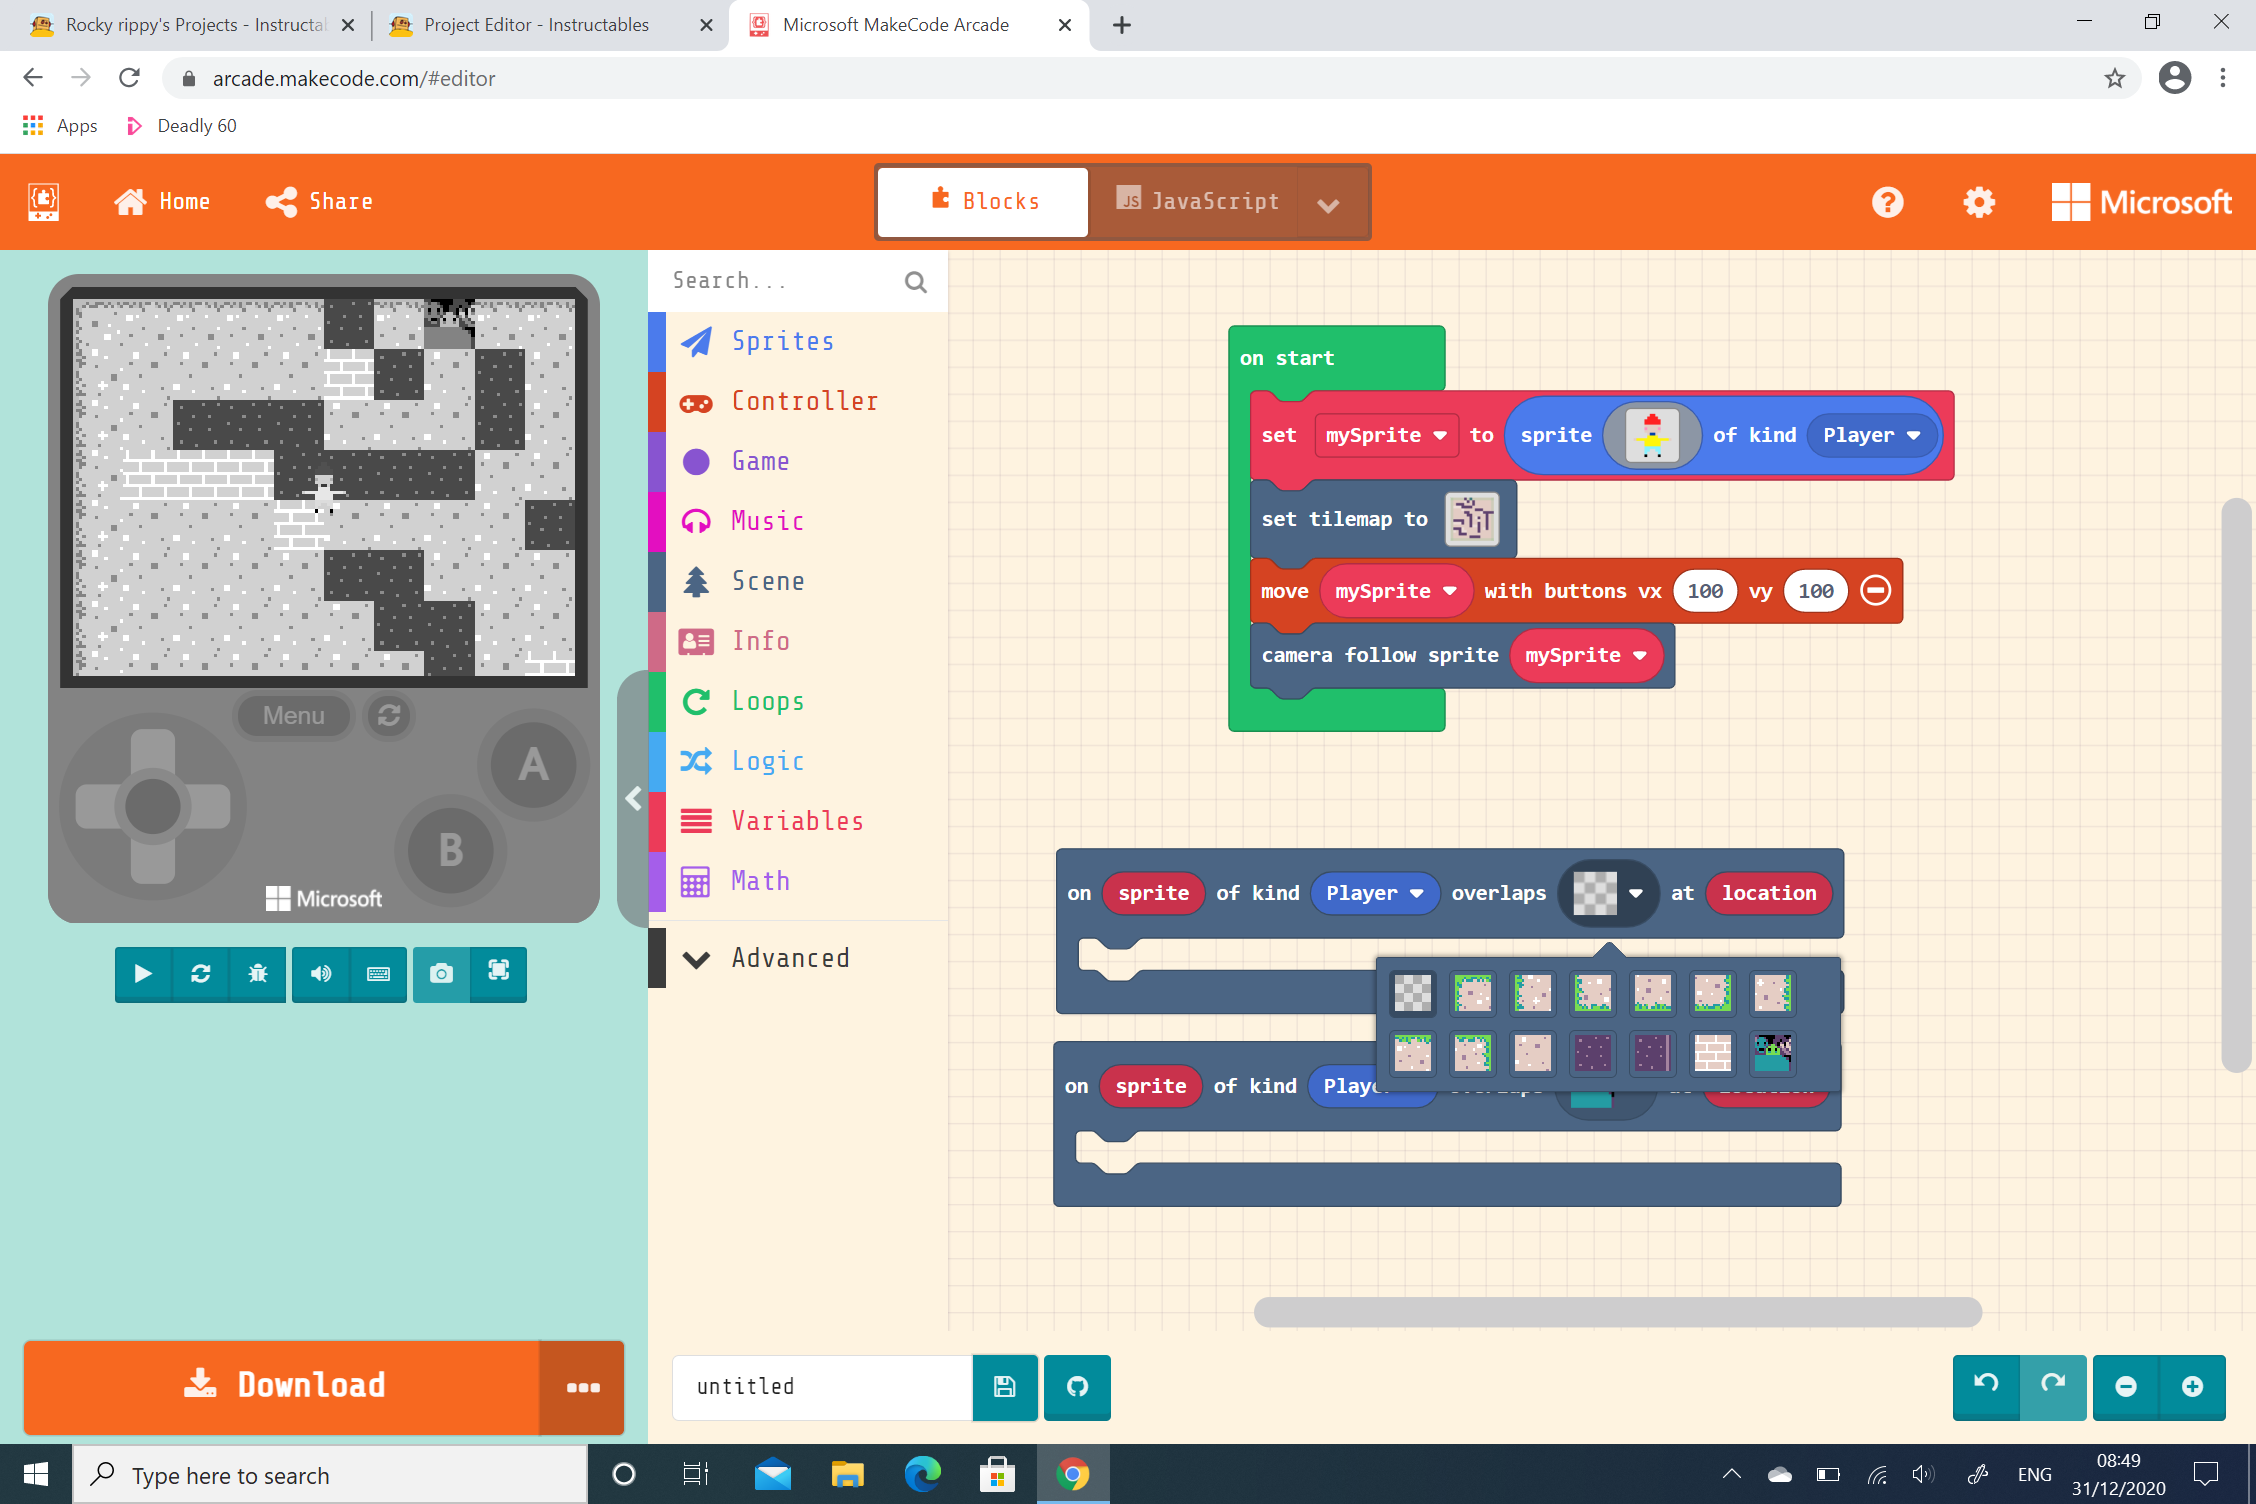This screenshot has width=2256, height=1504.
Task: Undo the last workspace action
Action: pyautogui.click(x=1985, y=1387)
